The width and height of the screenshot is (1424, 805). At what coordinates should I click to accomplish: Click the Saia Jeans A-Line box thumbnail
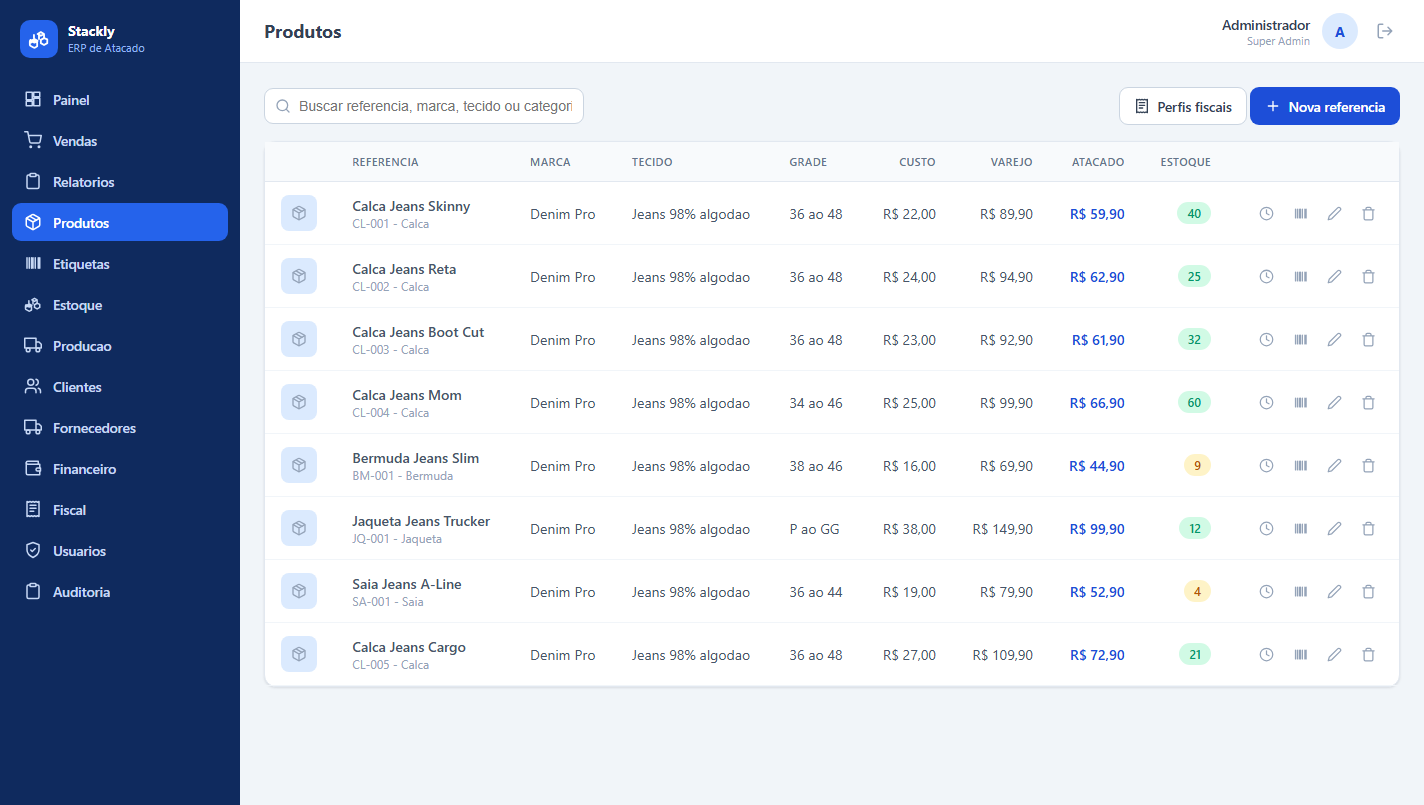299,591
